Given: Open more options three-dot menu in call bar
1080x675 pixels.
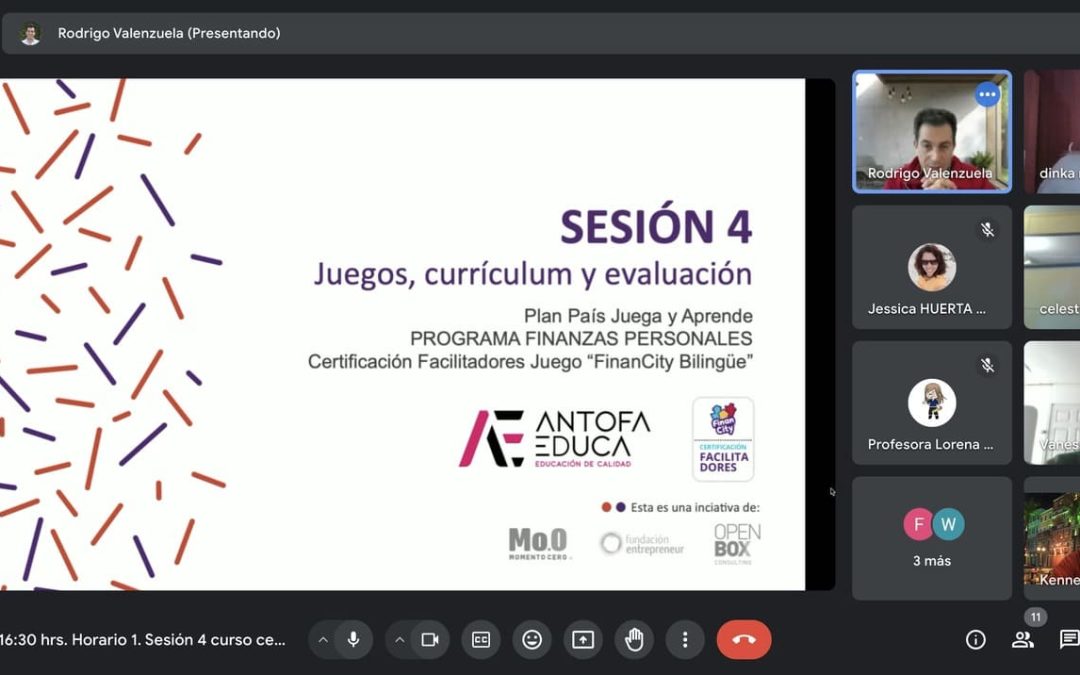Looking at the screenshot, I should tap(685, 640).
